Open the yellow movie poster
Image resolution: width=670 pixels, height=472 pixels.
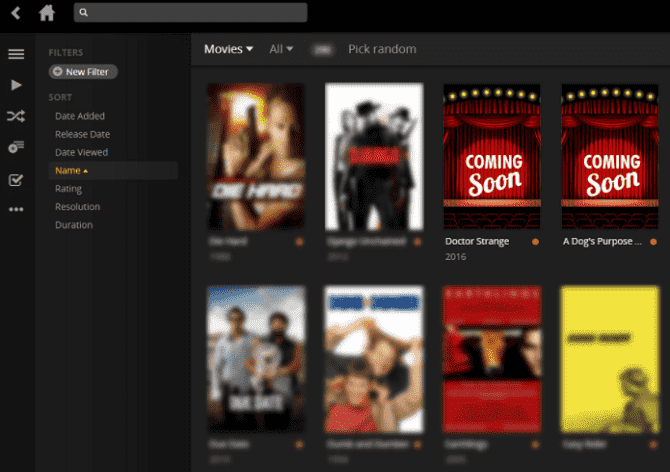coord(610,359)
